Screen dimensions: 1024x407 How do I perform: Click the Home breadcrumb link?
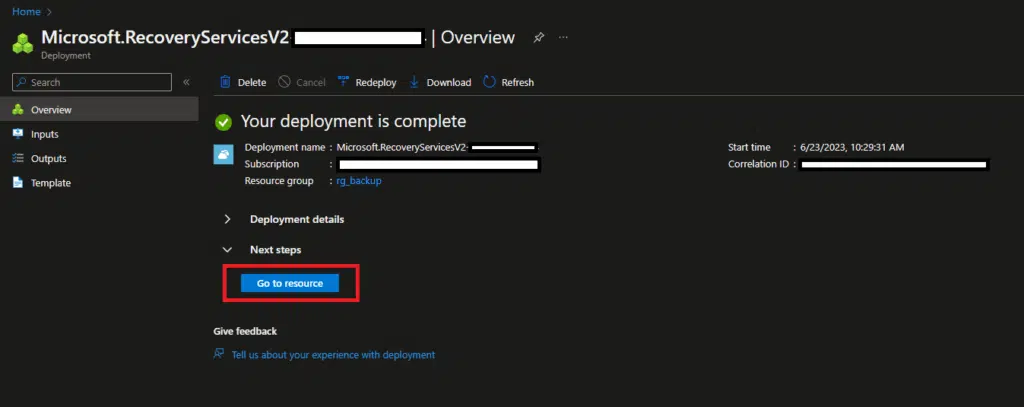[x=26, y=12]
